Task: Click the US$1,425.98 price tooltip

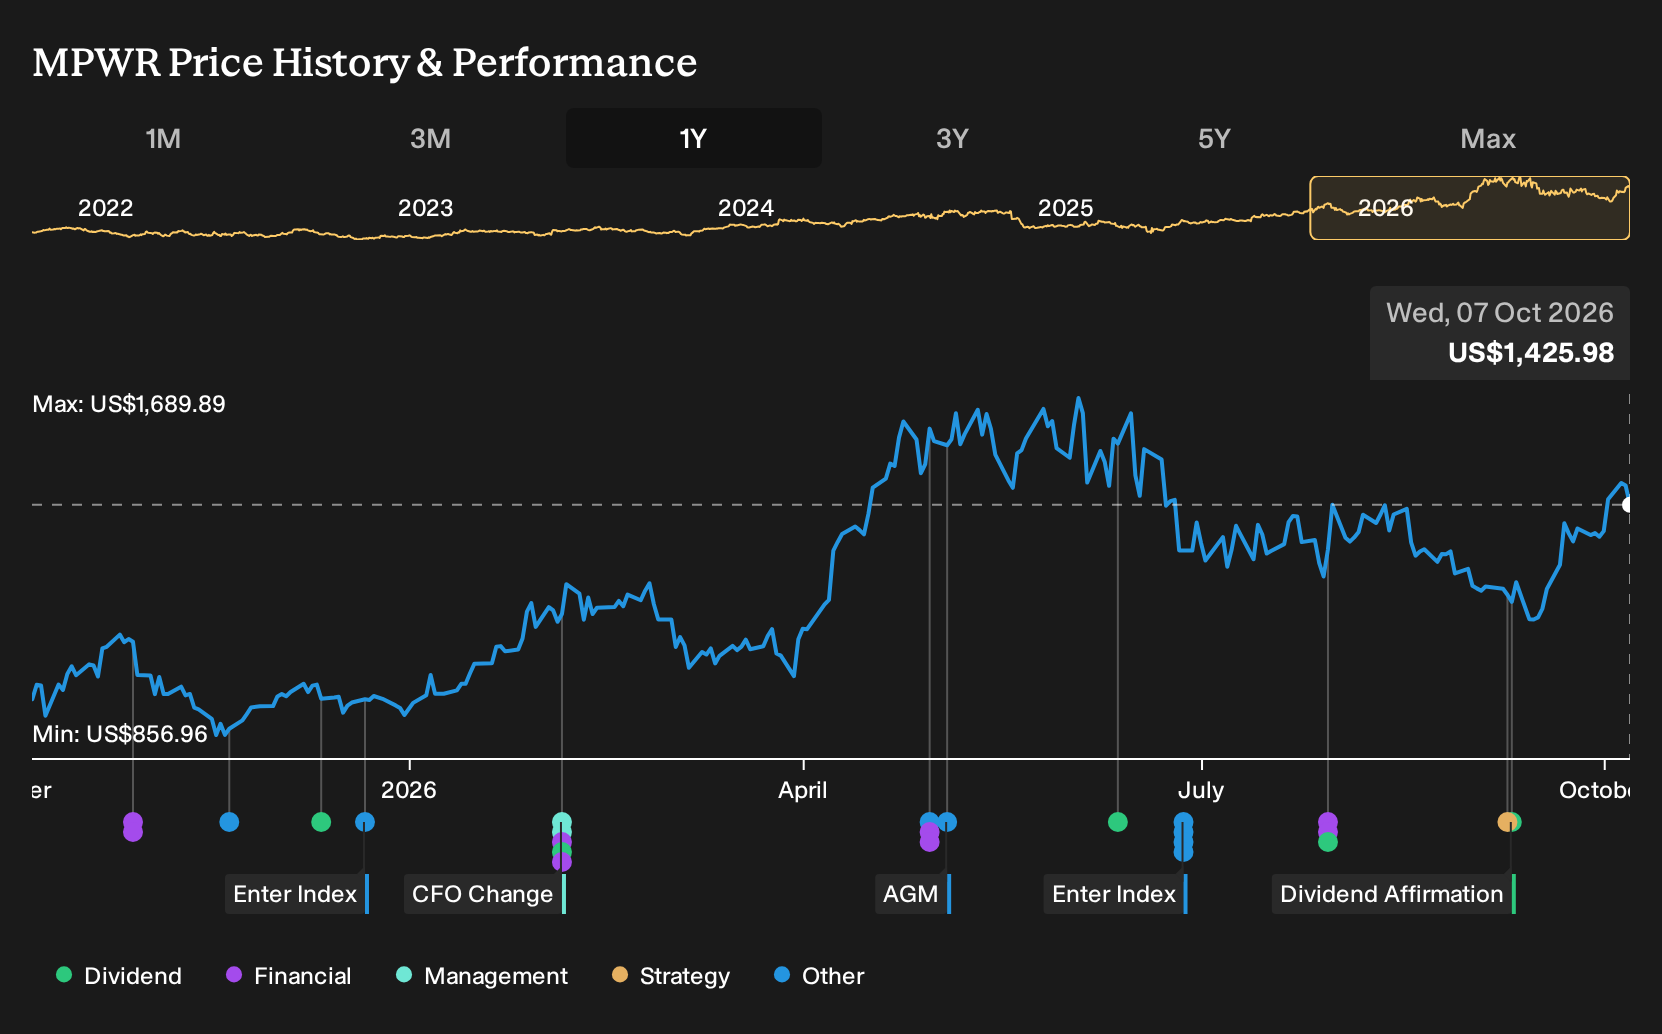Action: coord(1531,353)
